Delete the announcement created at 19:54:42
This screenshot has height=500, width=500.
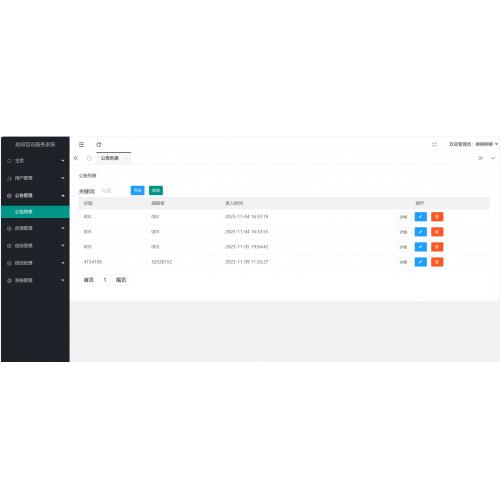437,247
